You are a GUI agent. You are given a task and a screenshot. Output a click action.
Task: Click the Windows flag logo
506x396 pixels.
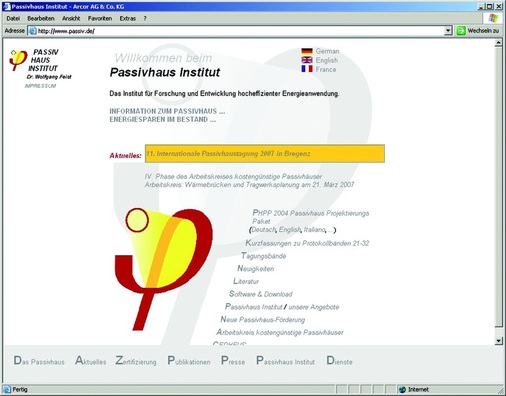[493, 18]
